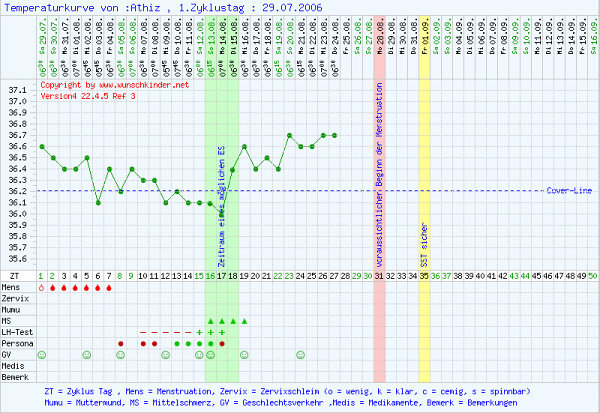The image size is (600, 413).
Task: Select the lowest temperature point on day 6
Action: (98, 202)
